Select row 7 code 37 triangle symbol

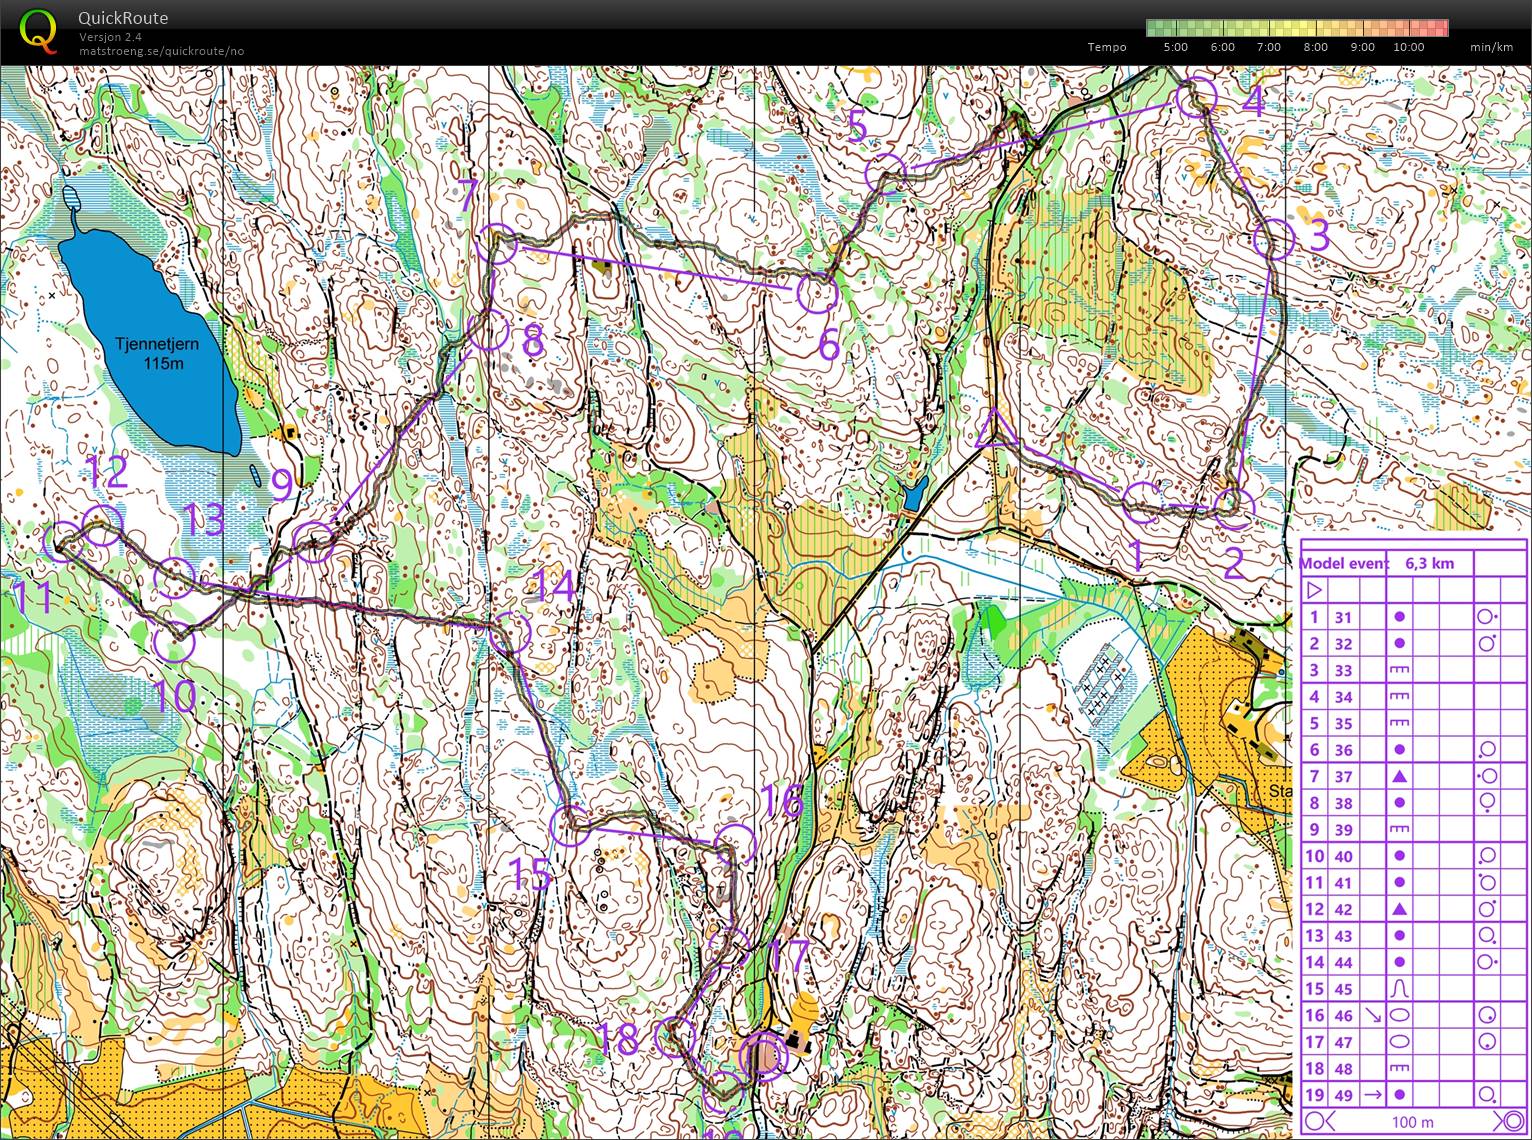click(1400, 776)
